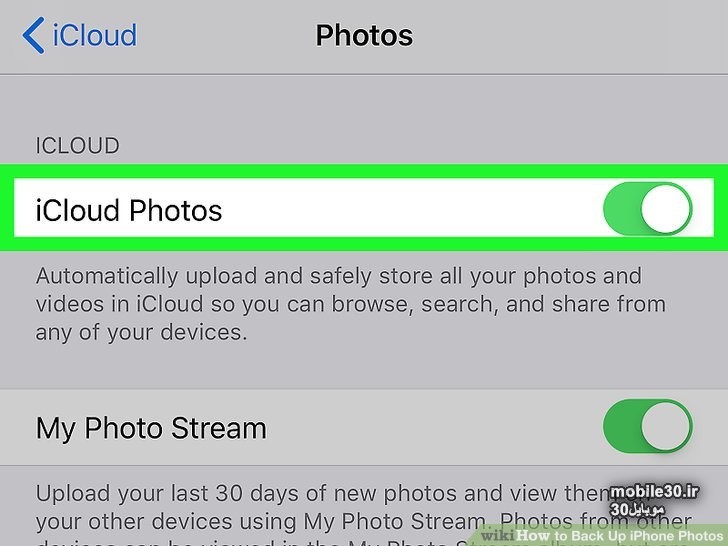Click the Photos page title
728x546 pixels.
pyautogui.click(x=364, y=35)
